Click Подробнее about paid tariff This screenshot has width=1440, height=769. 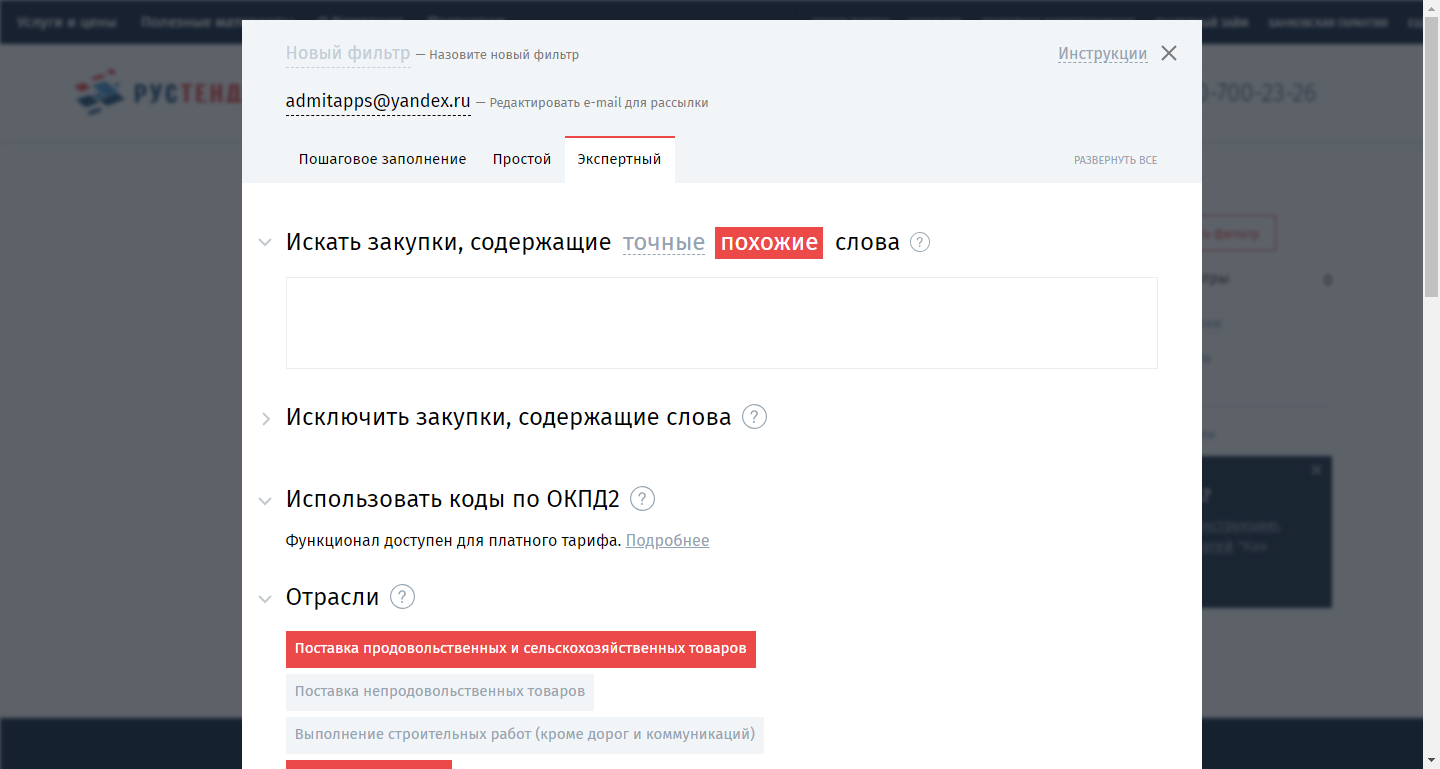(x=667, y=540)
